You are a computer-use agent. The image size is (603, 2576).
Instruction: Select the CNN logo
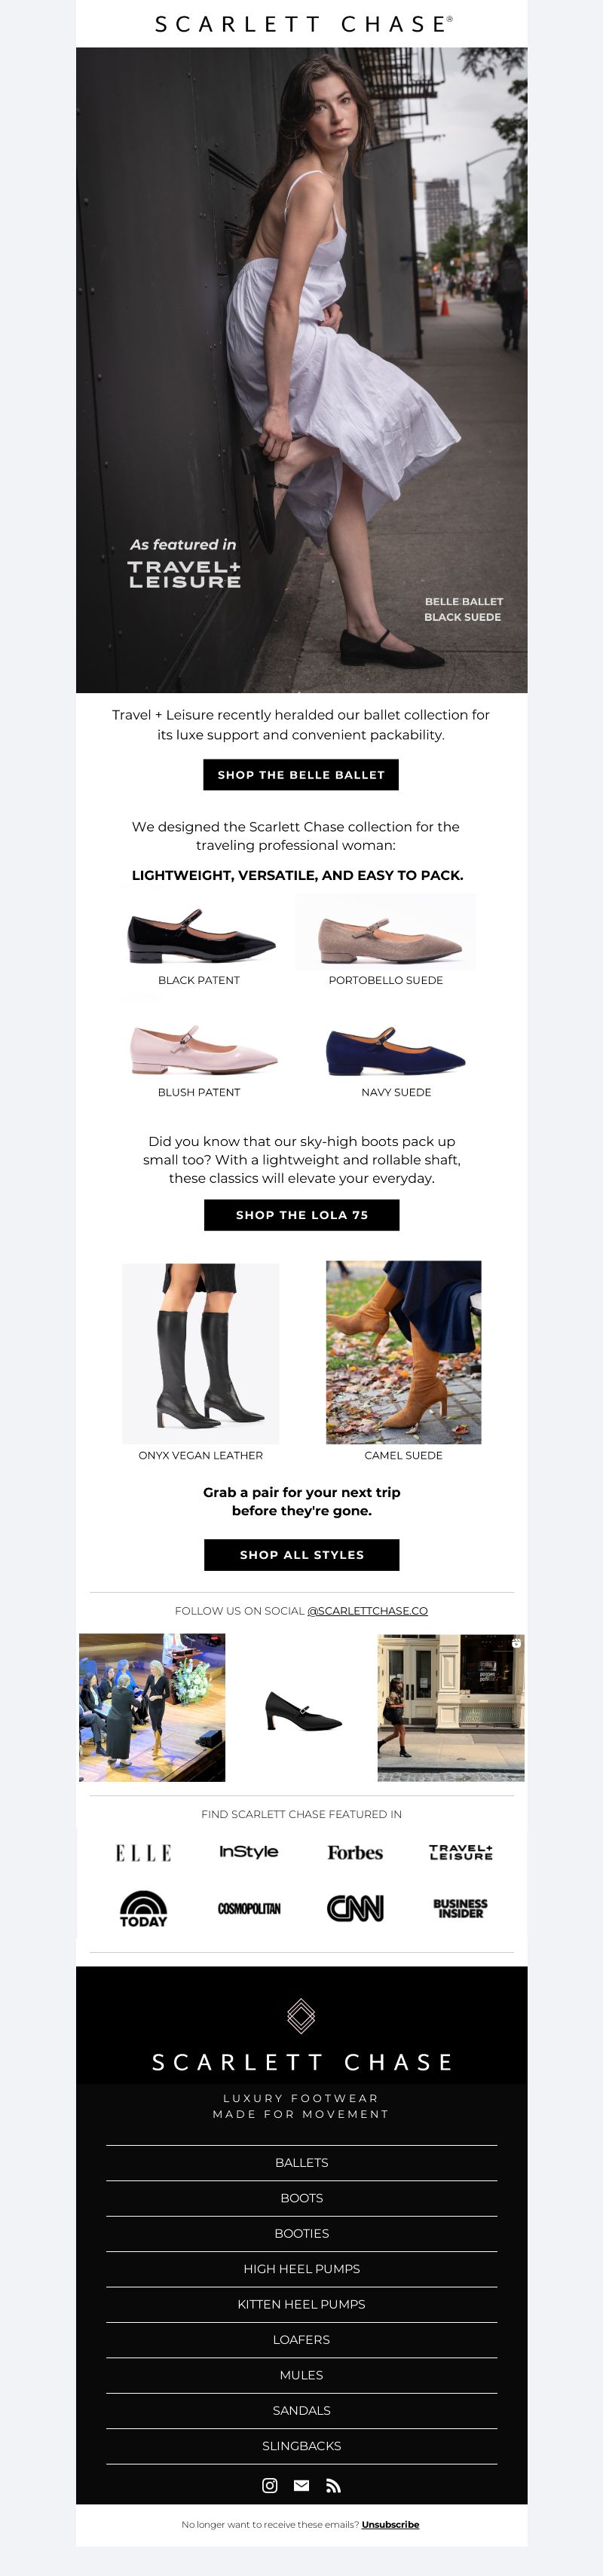coord(355,1908)
